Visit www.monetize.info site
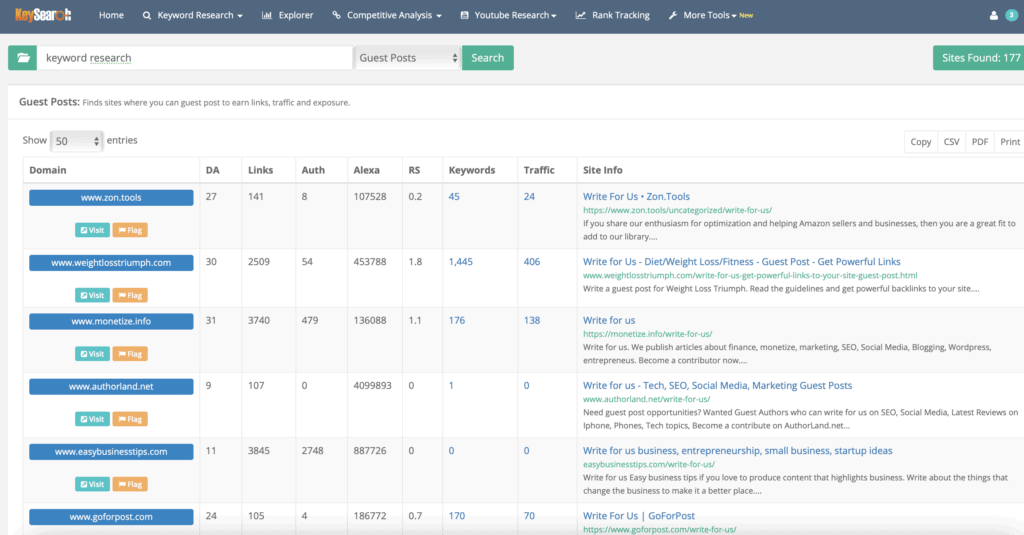 92,354
